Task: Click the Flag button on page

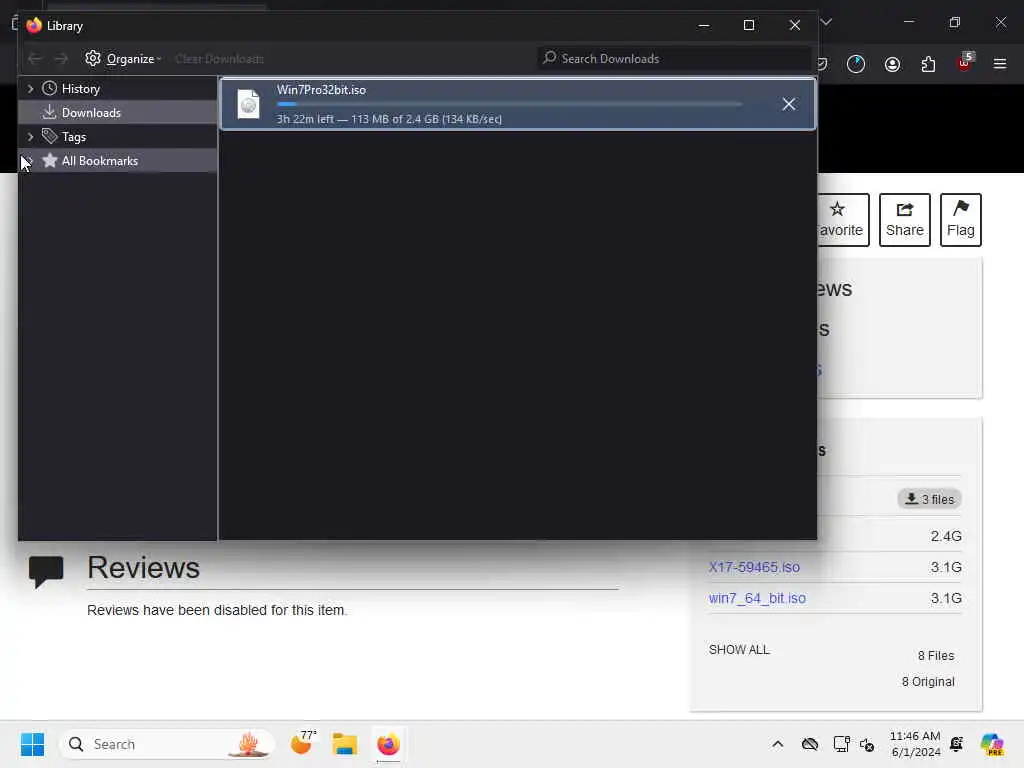Action: (961, 220)
